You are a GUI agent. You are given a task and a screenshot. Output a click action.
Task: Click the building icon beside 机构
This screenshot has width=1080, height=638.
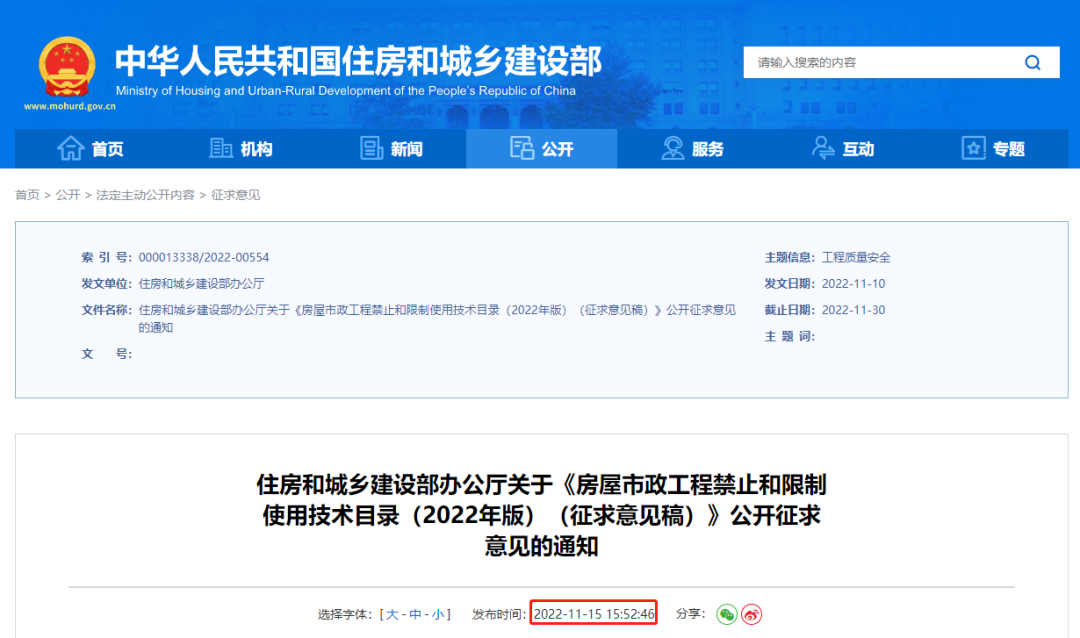tap(222, 147)
